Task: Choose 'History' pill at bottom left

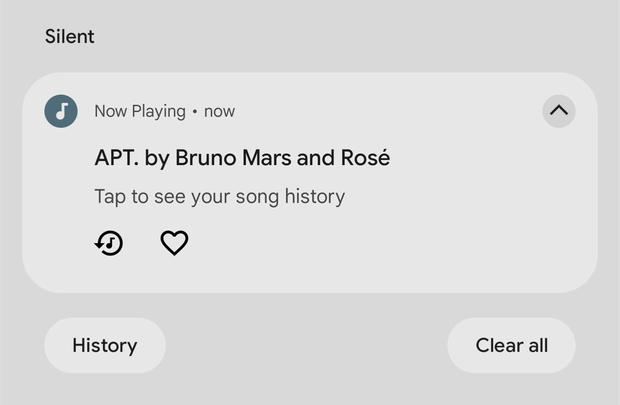Action: click(105, 345)
